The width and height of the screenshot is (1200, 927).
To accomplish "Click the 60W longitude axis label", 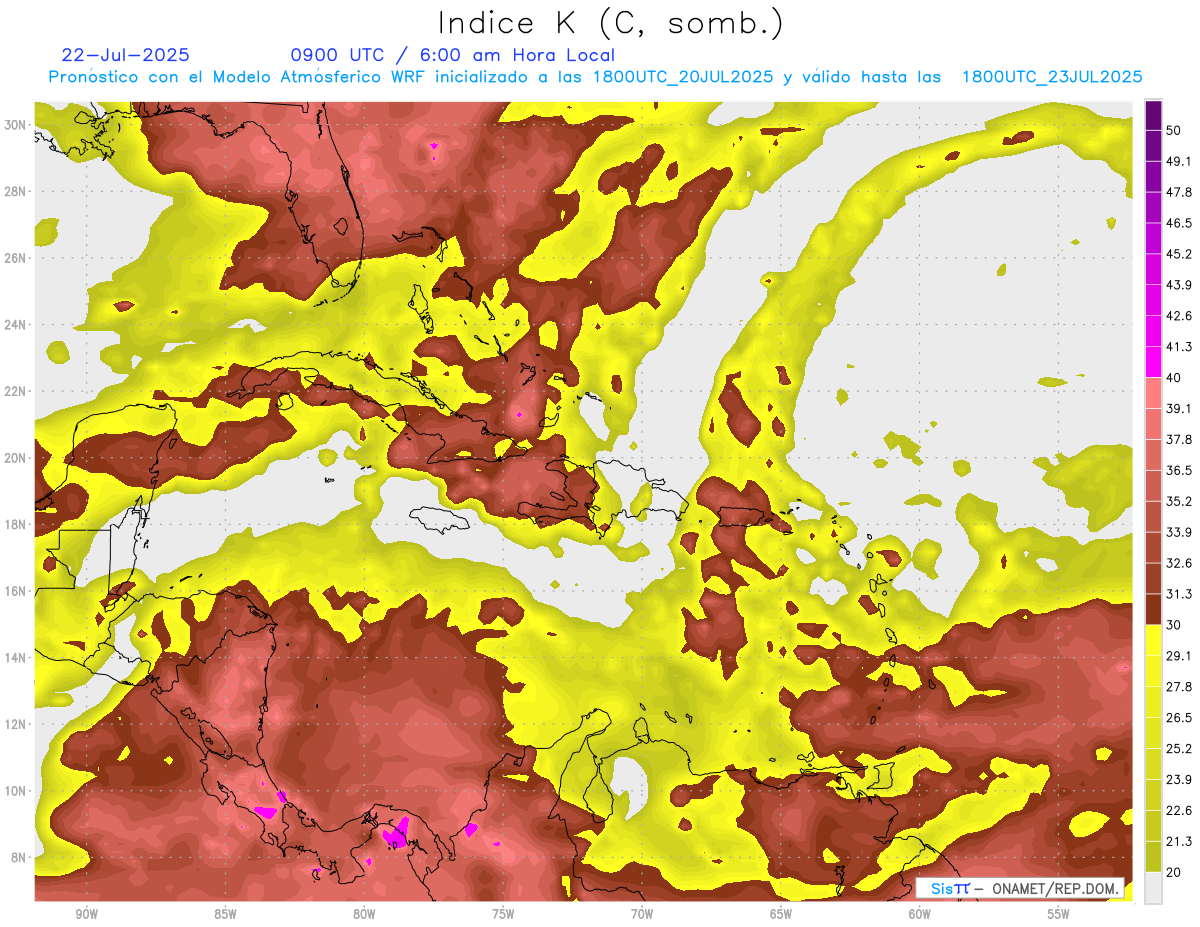I will [x=920, y=915].
